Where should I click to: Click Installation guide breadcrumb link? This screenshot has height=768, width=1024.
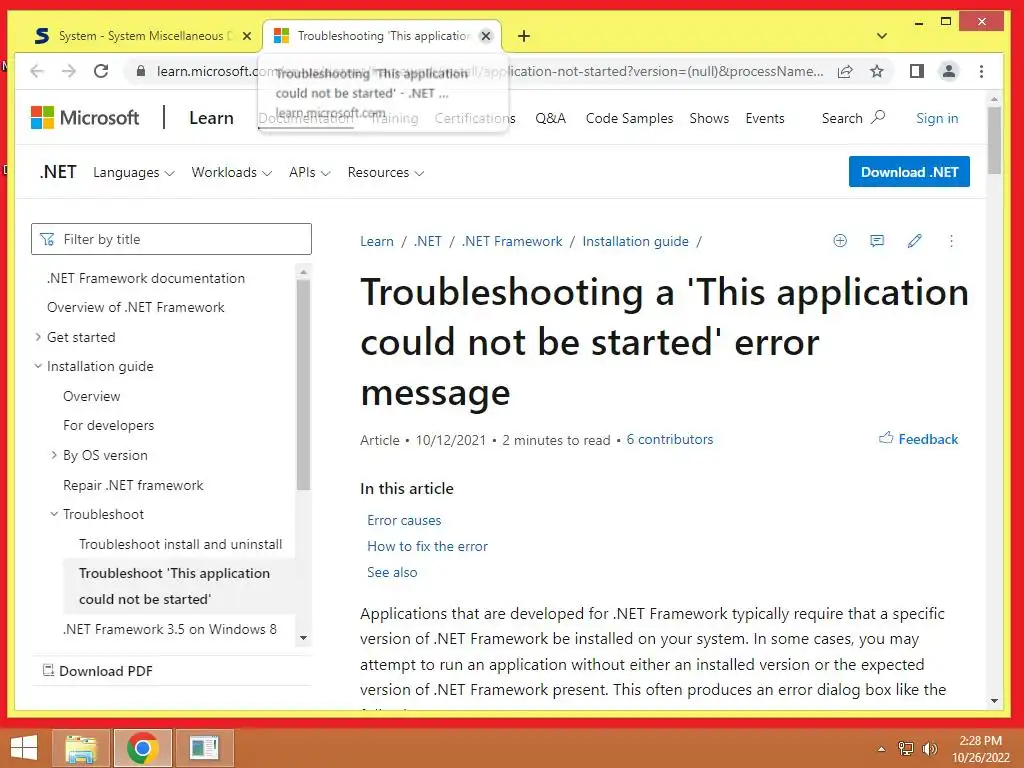click(635, 241)
